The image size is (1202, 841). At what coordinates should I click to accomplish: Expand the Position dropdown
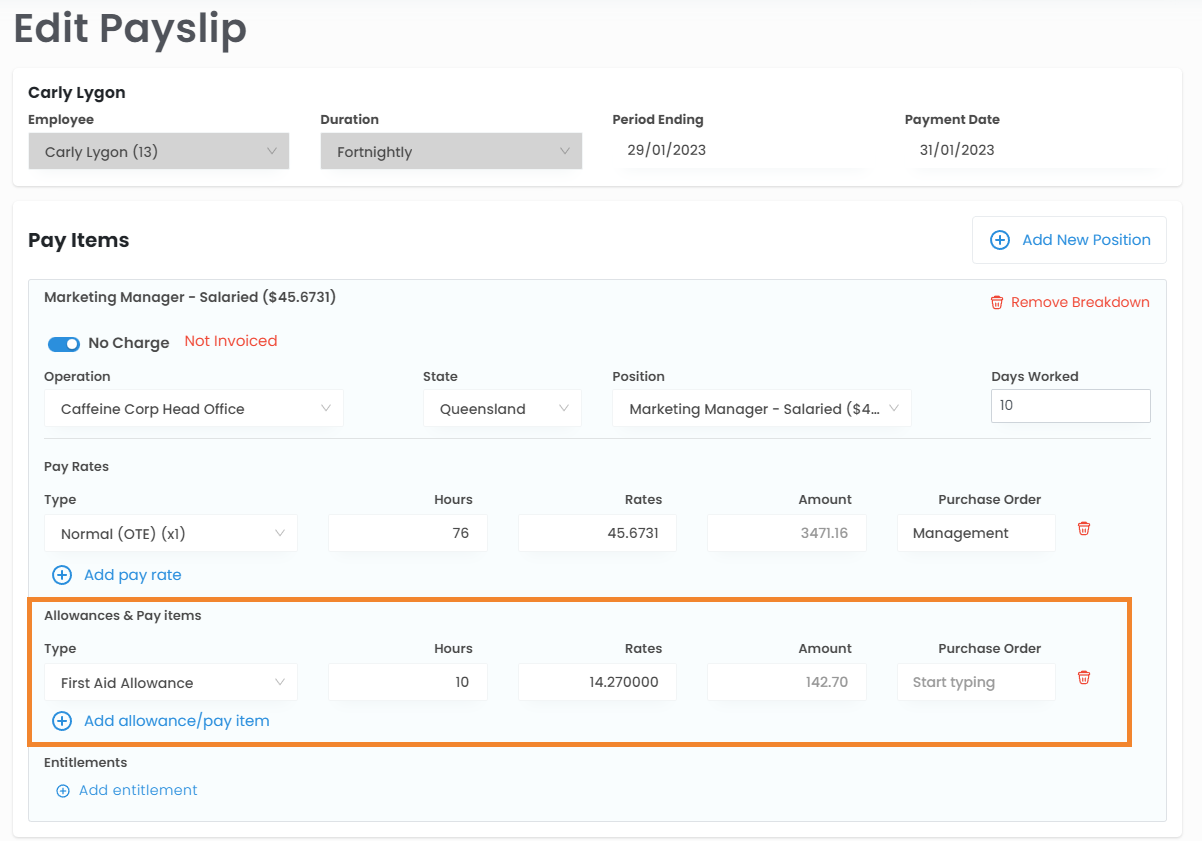(x=761, y=409)
